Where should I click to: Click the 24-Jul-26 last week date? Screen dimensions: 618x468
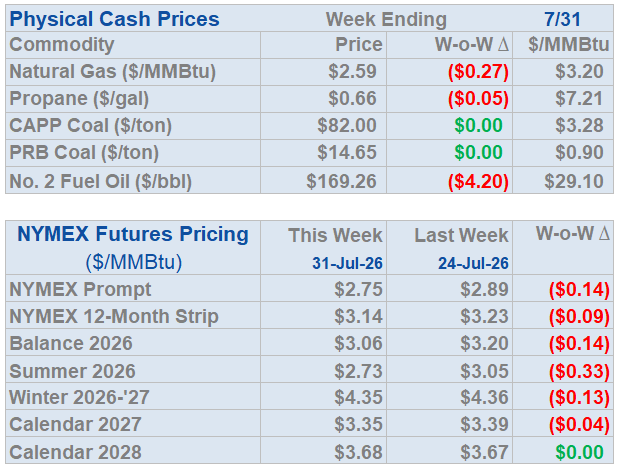coord(473,263)
